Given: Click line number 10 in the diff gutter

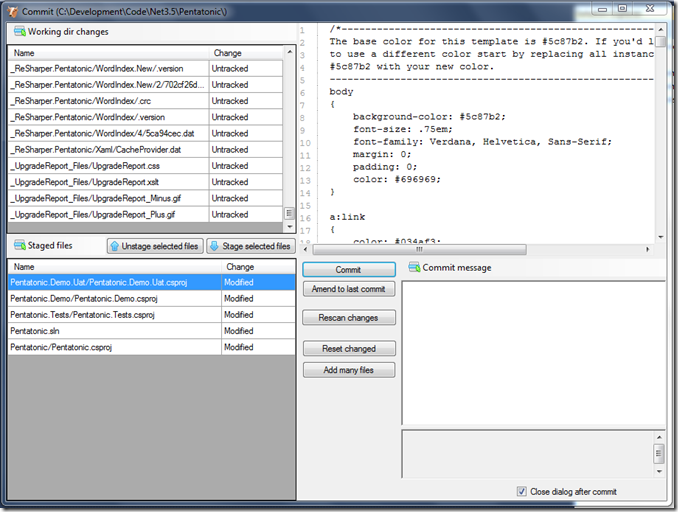Looking at the screenshot, I should (x=305, y=143).
